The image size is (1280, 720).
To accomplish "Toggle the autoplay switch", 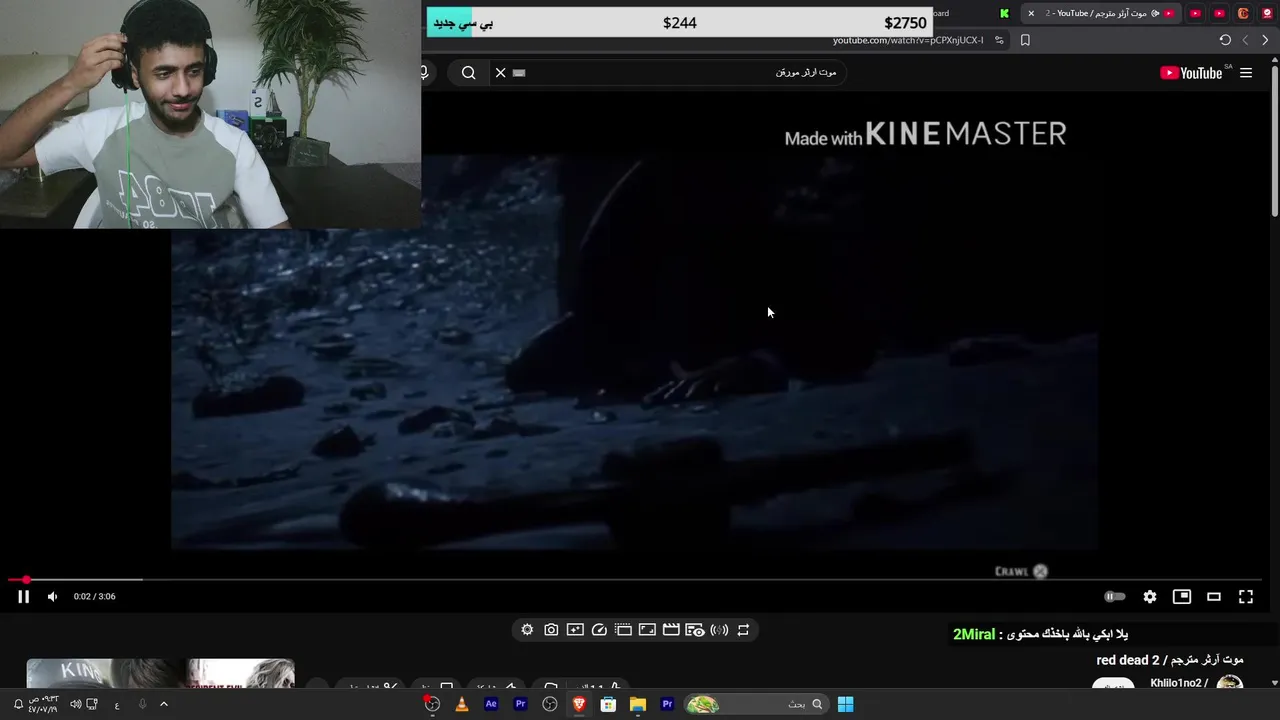I will click(x=1115, y=596).
